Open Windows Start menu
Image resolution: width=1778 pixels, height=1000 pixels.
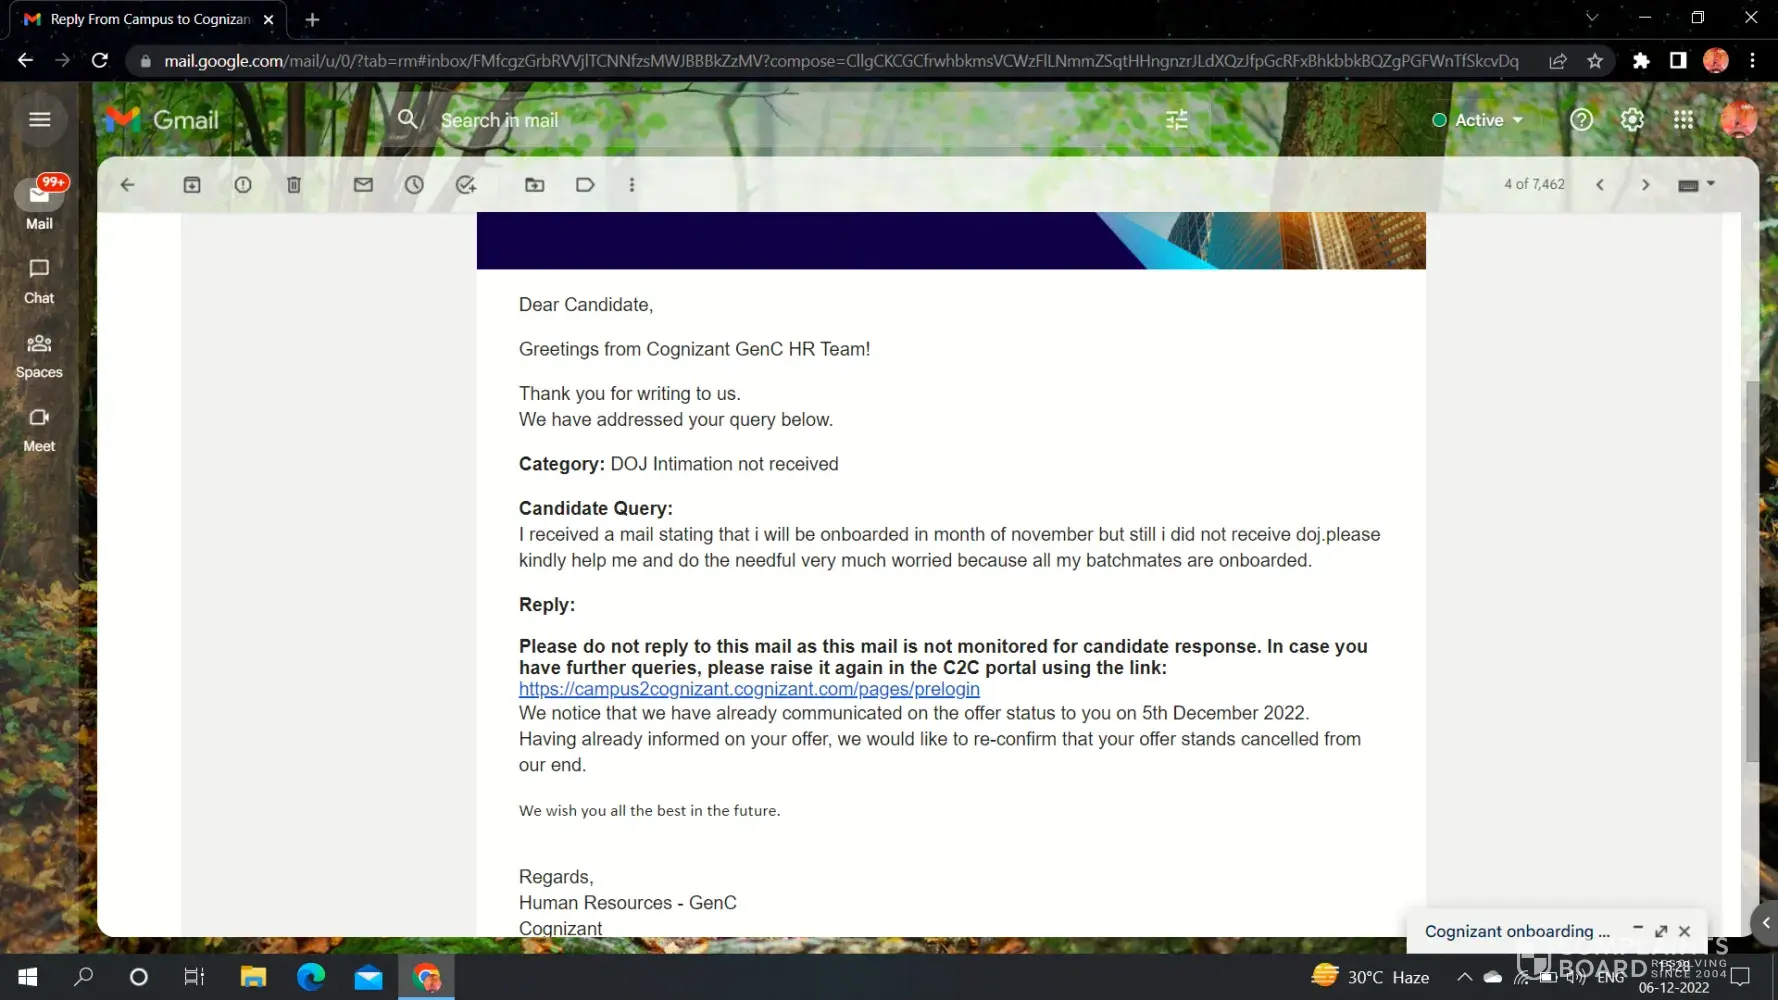[x=28, y=977]
